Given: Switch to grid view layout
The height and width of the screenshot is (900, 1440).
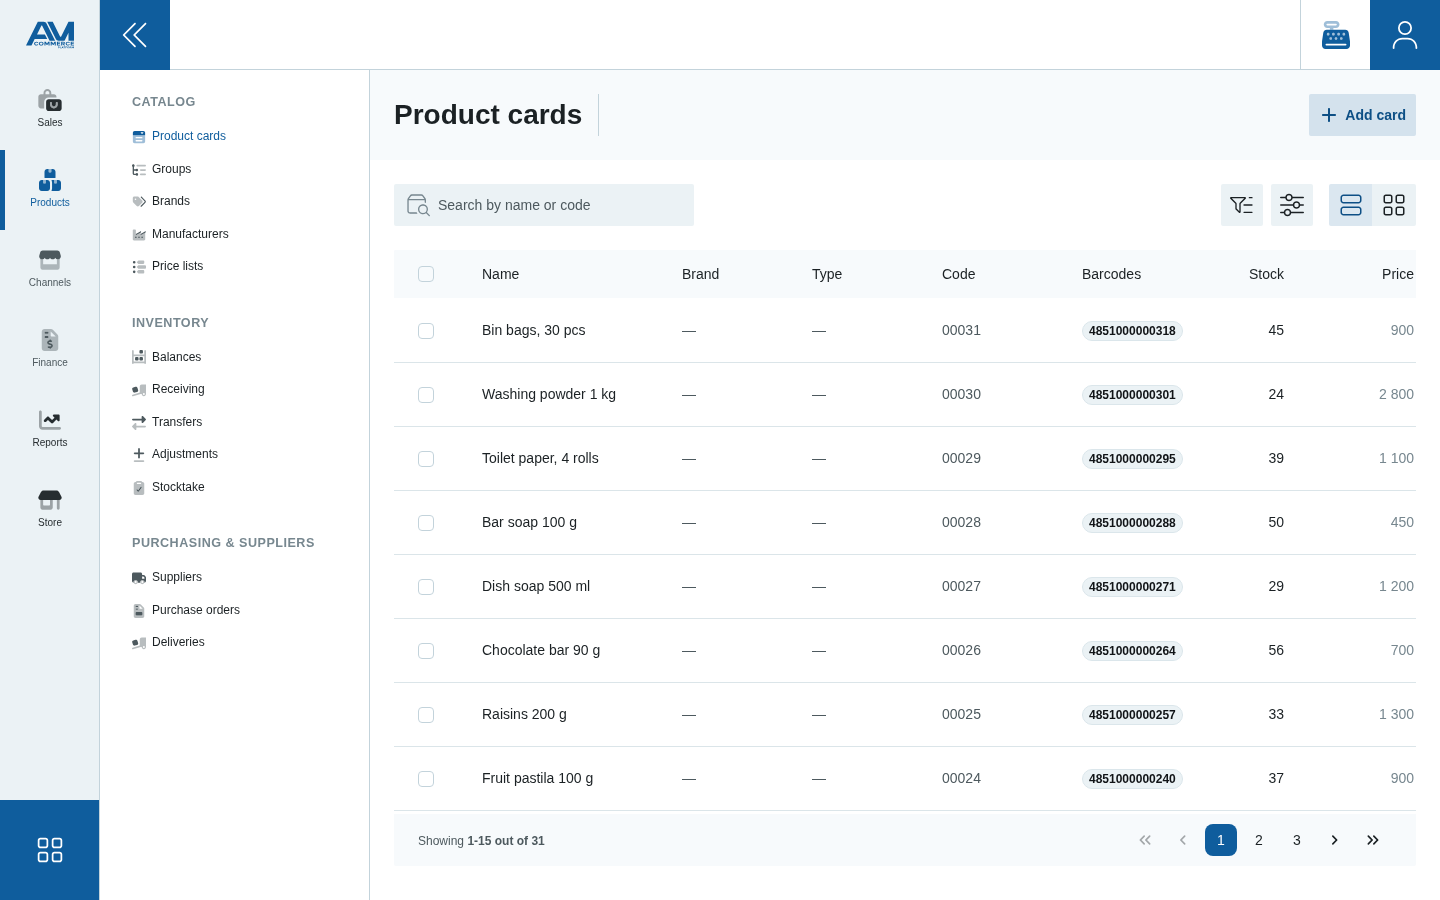Looking at the screenshot, I should pyautogui.click(x=1394, y=205).
